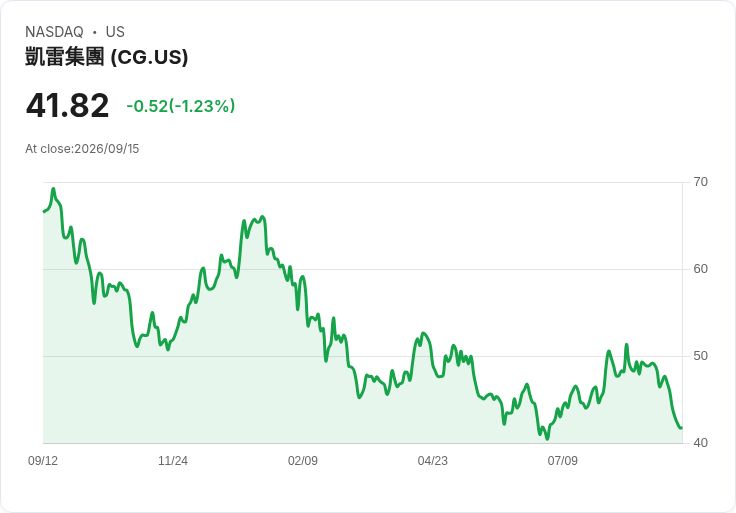The image size is (736, 513).
Task: Click the price change -0.52(-1.23%)
Action: (181, 106)
